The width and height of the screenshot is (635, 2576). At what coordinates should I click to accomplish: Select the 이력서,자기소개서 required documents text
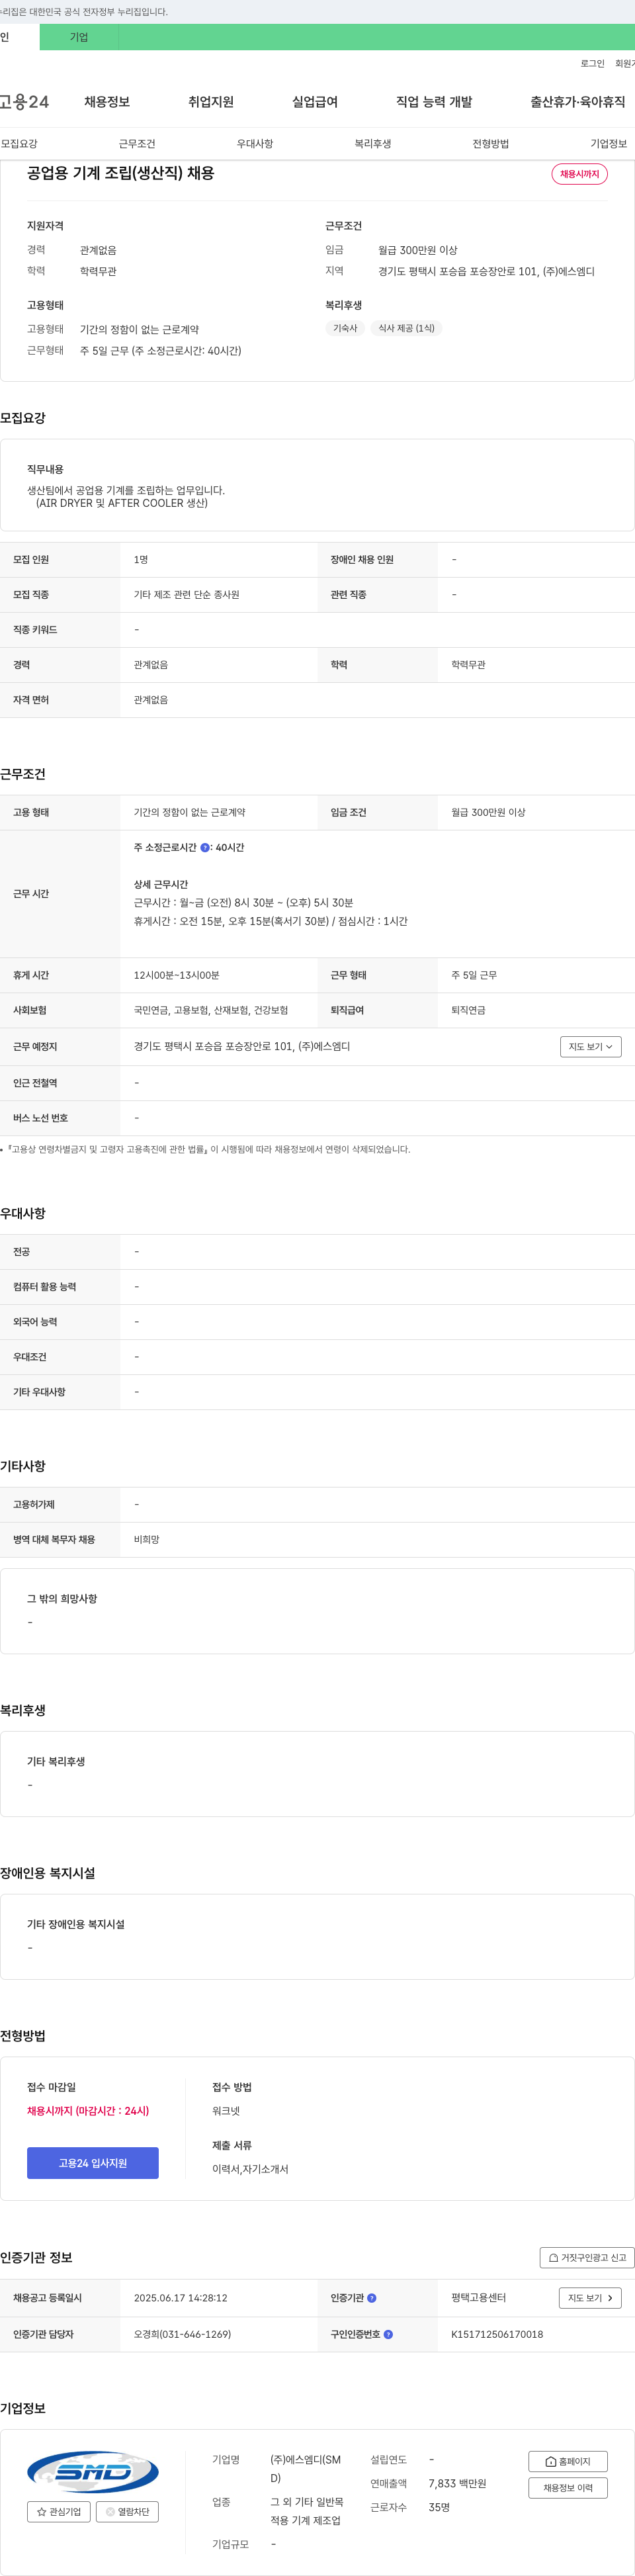(x=250, y=2169)
